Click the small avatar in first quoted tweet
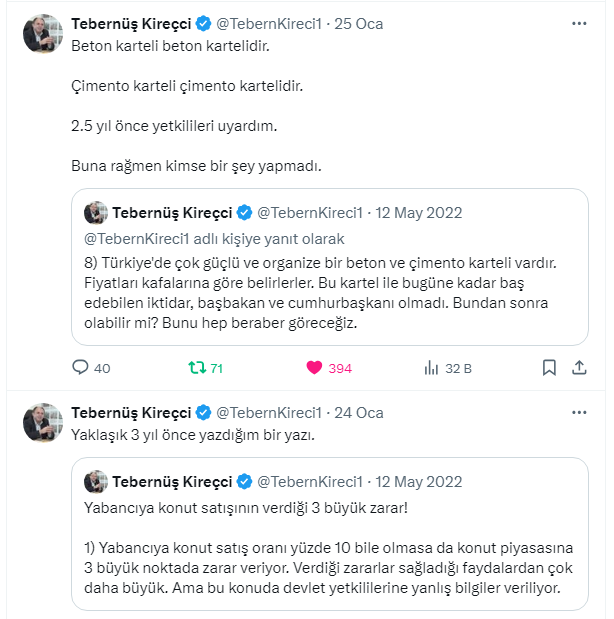The width and height of the screenshot is (614, 619). coord(96,213)
